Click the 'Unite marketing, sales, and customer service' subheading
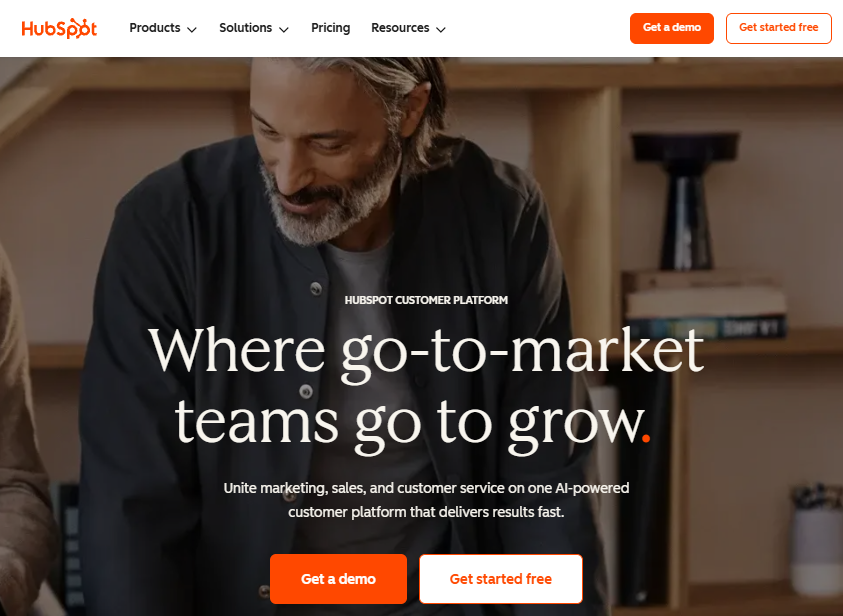843x616 pixels. (426, 500)
